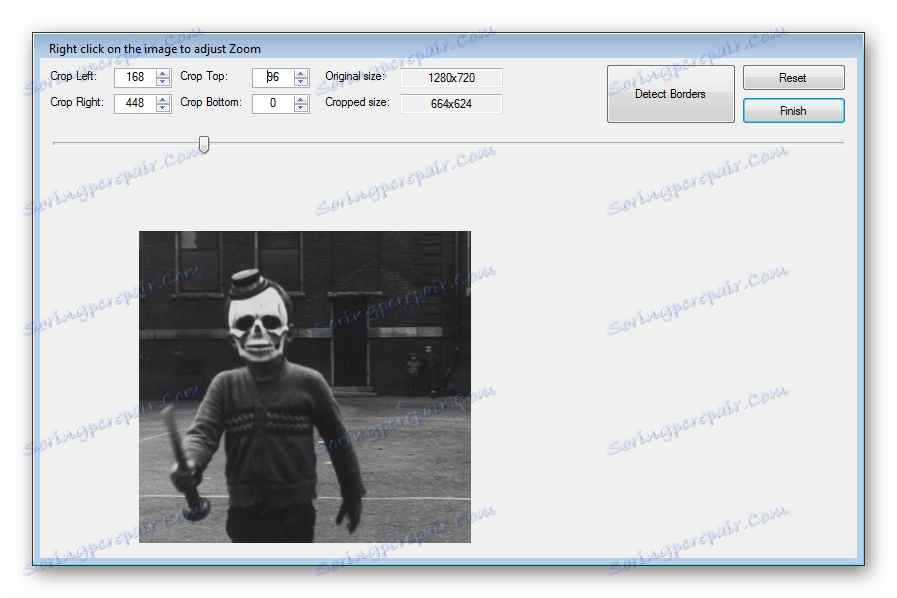The width and height of the screenshot is (897, 598).
Task: Focus the Crop Top input field
Action: tap(273, 77)
